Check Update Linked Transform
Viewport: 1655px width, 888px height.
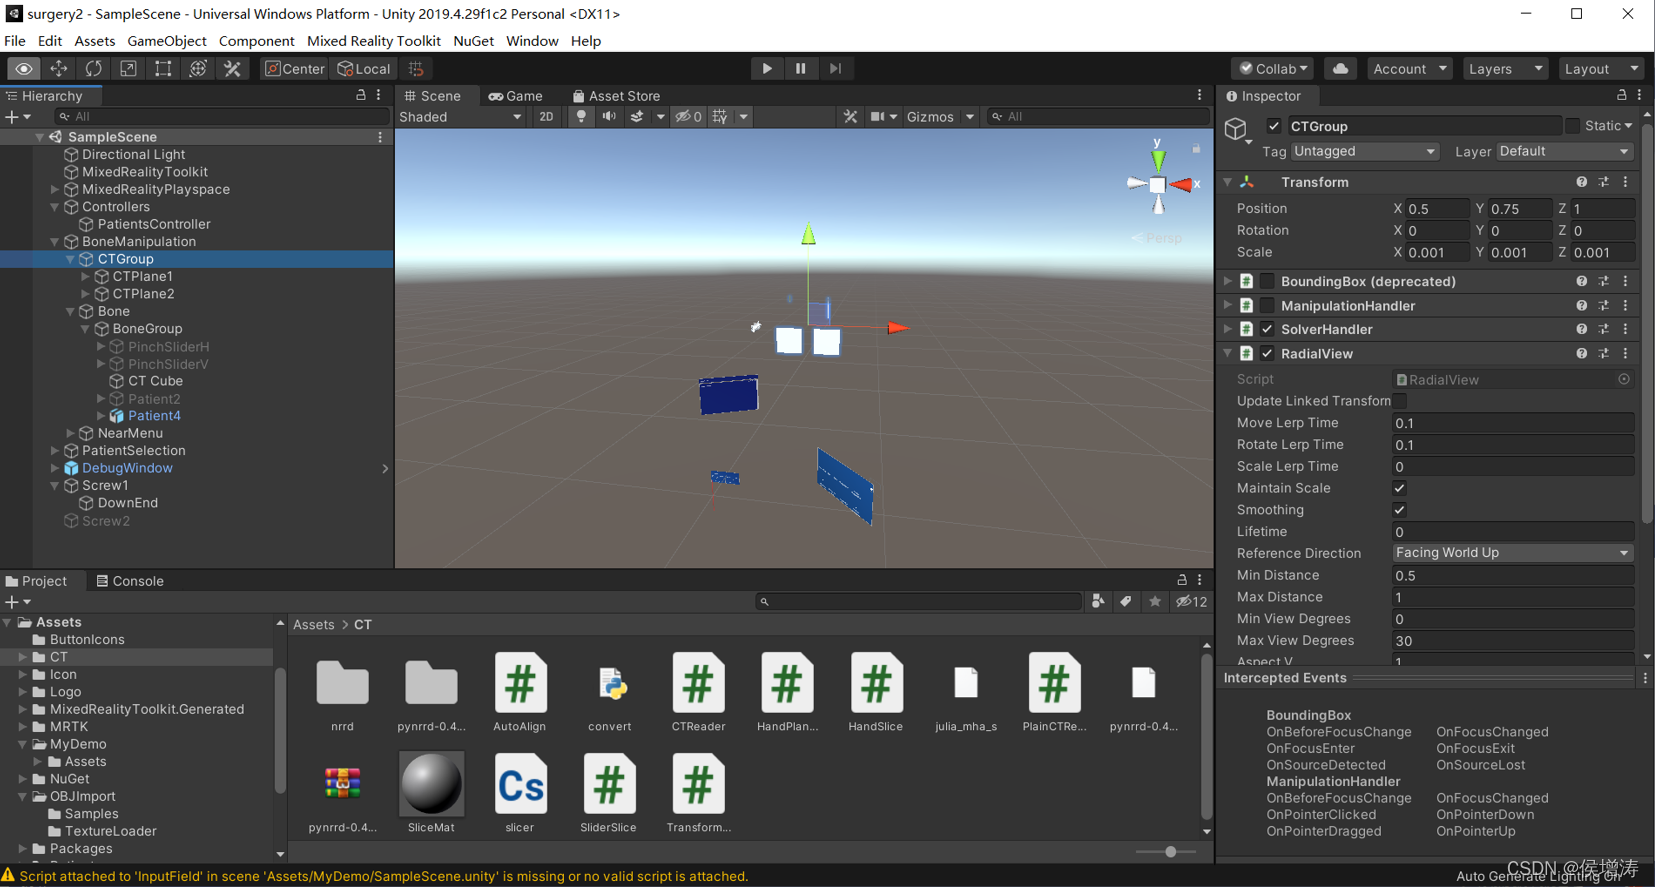click(1400, 401)
